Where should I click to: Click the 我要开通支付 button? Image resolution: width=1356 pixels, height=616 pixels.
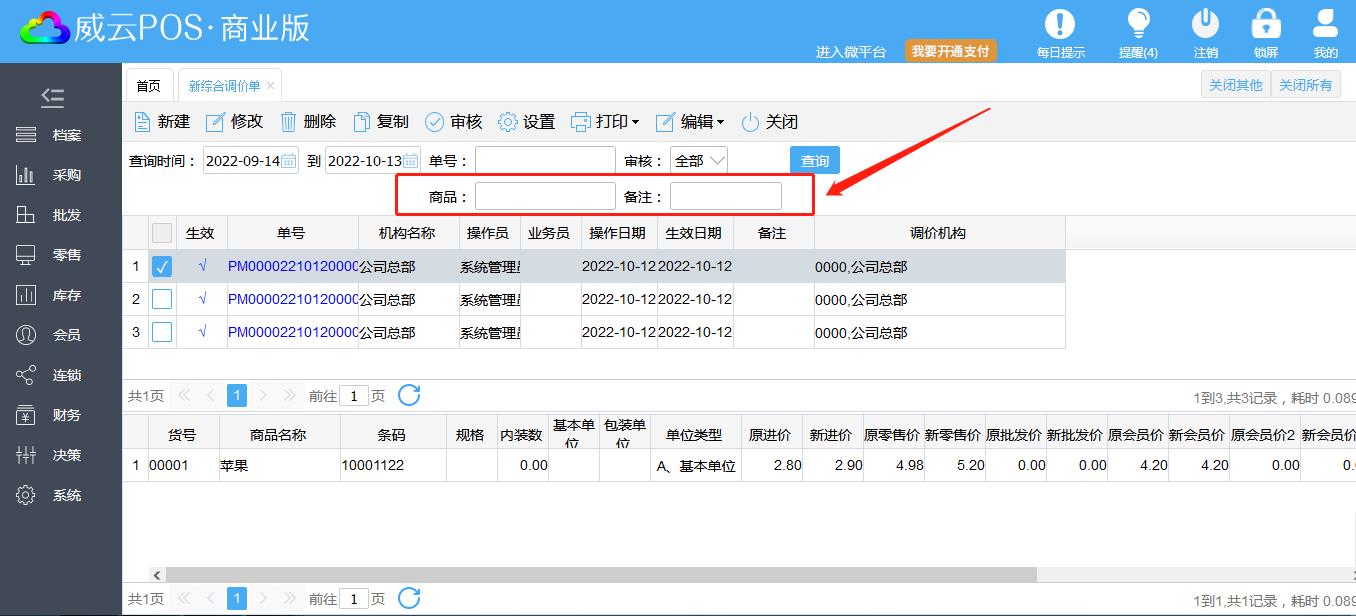[x=950, y=51]
